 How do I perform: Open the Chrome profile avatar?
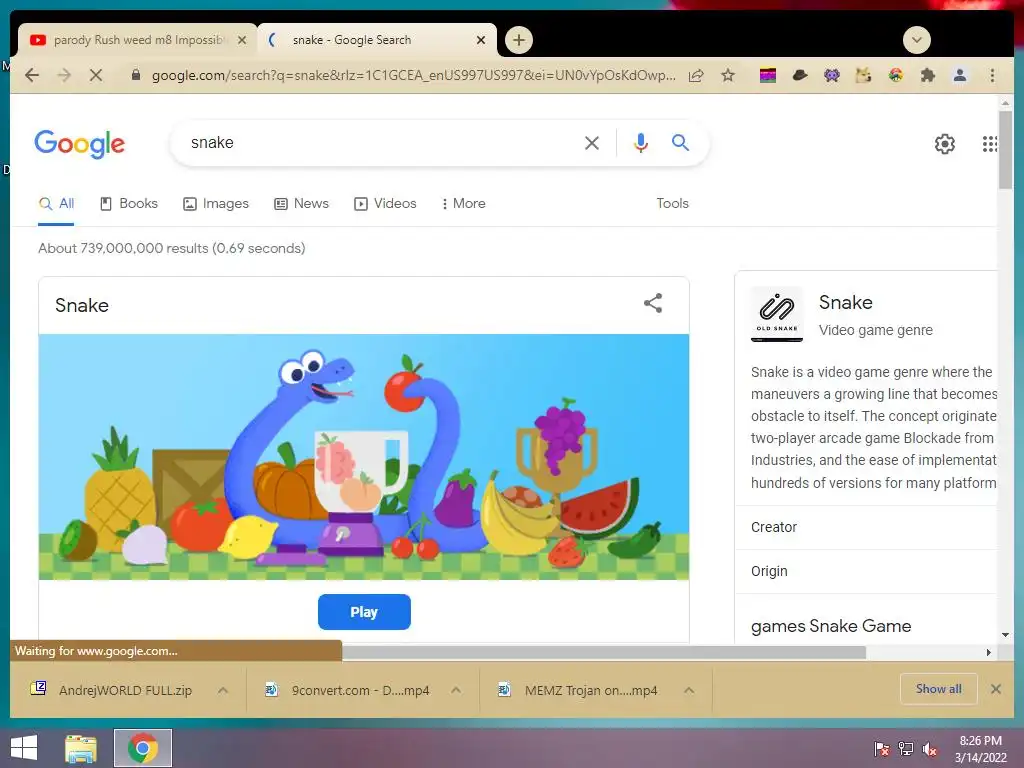point(960,75)
